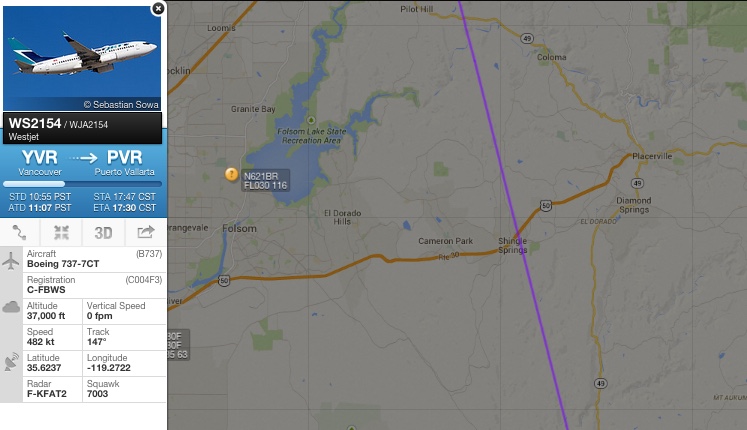Image resolution: width=747 pixels, height=430 pixels.
Task: Click the center-on-aircraft arrows icon
Action: [61, 232]
